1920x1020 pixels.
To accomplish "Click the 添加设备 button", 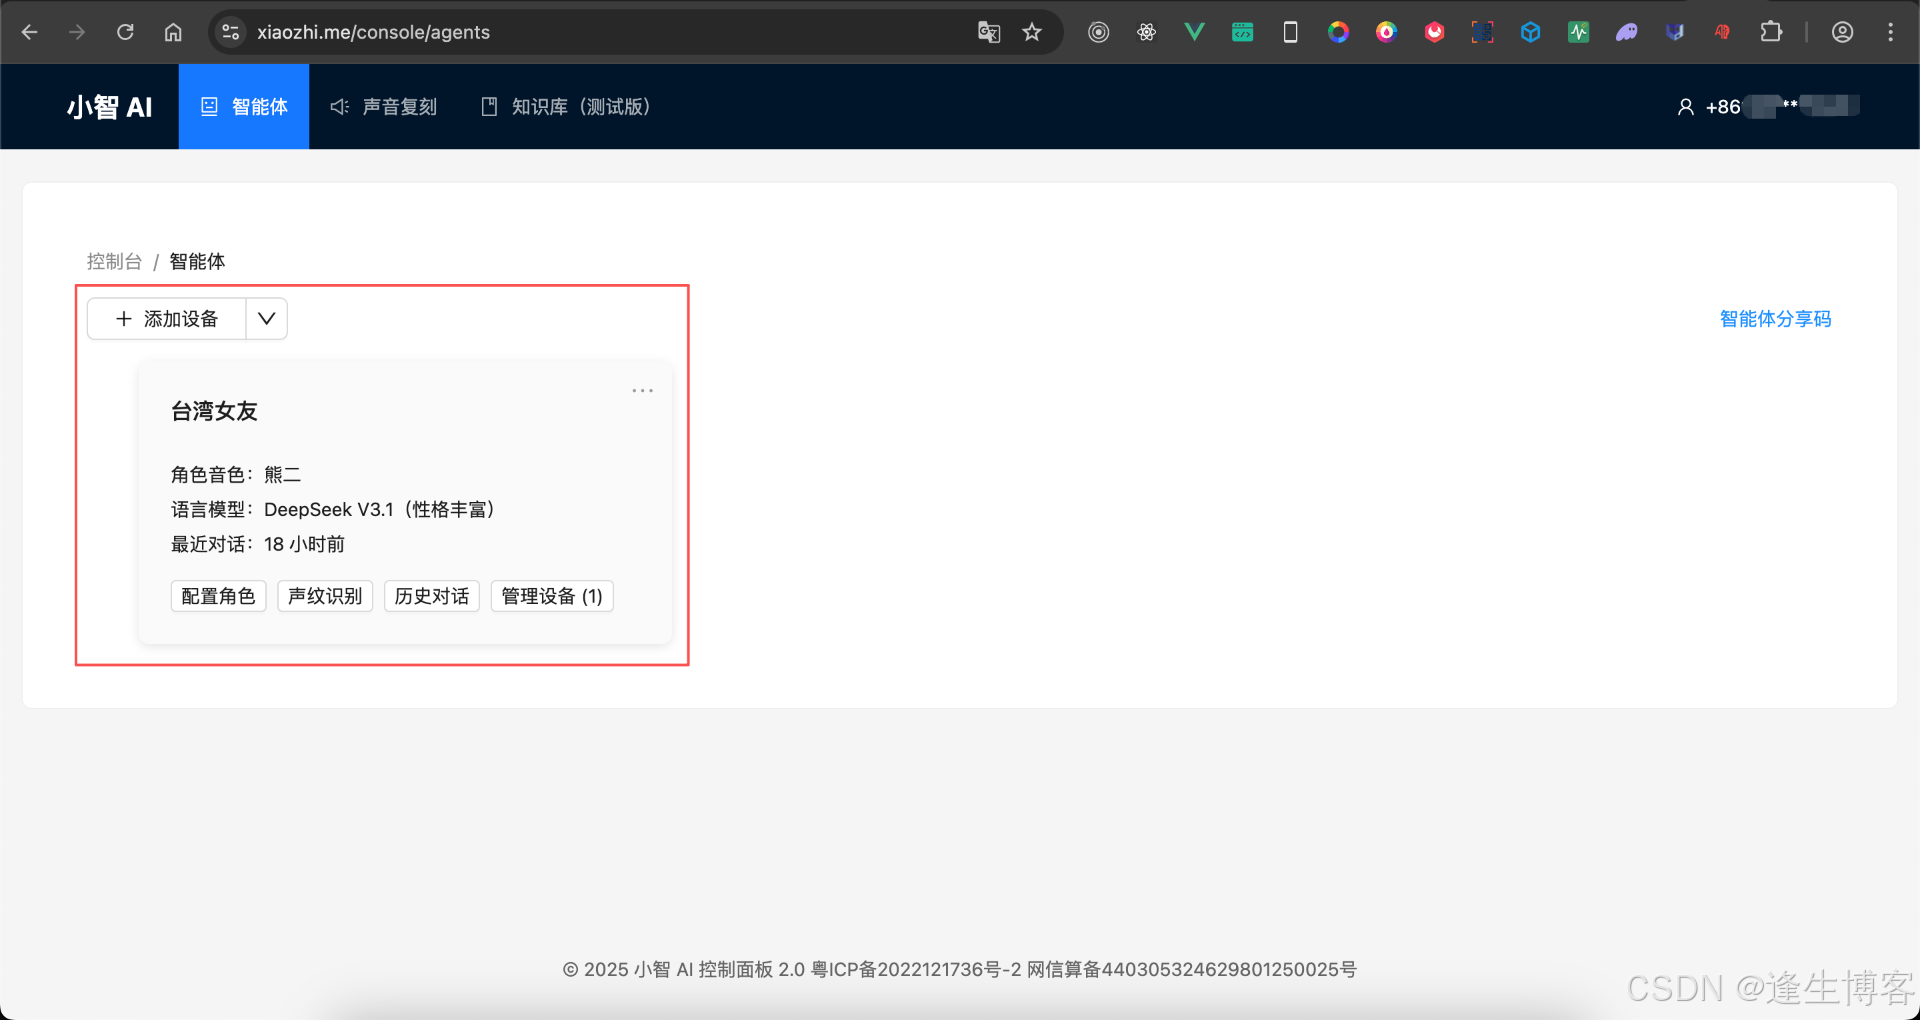I will (x=166, y=318).
